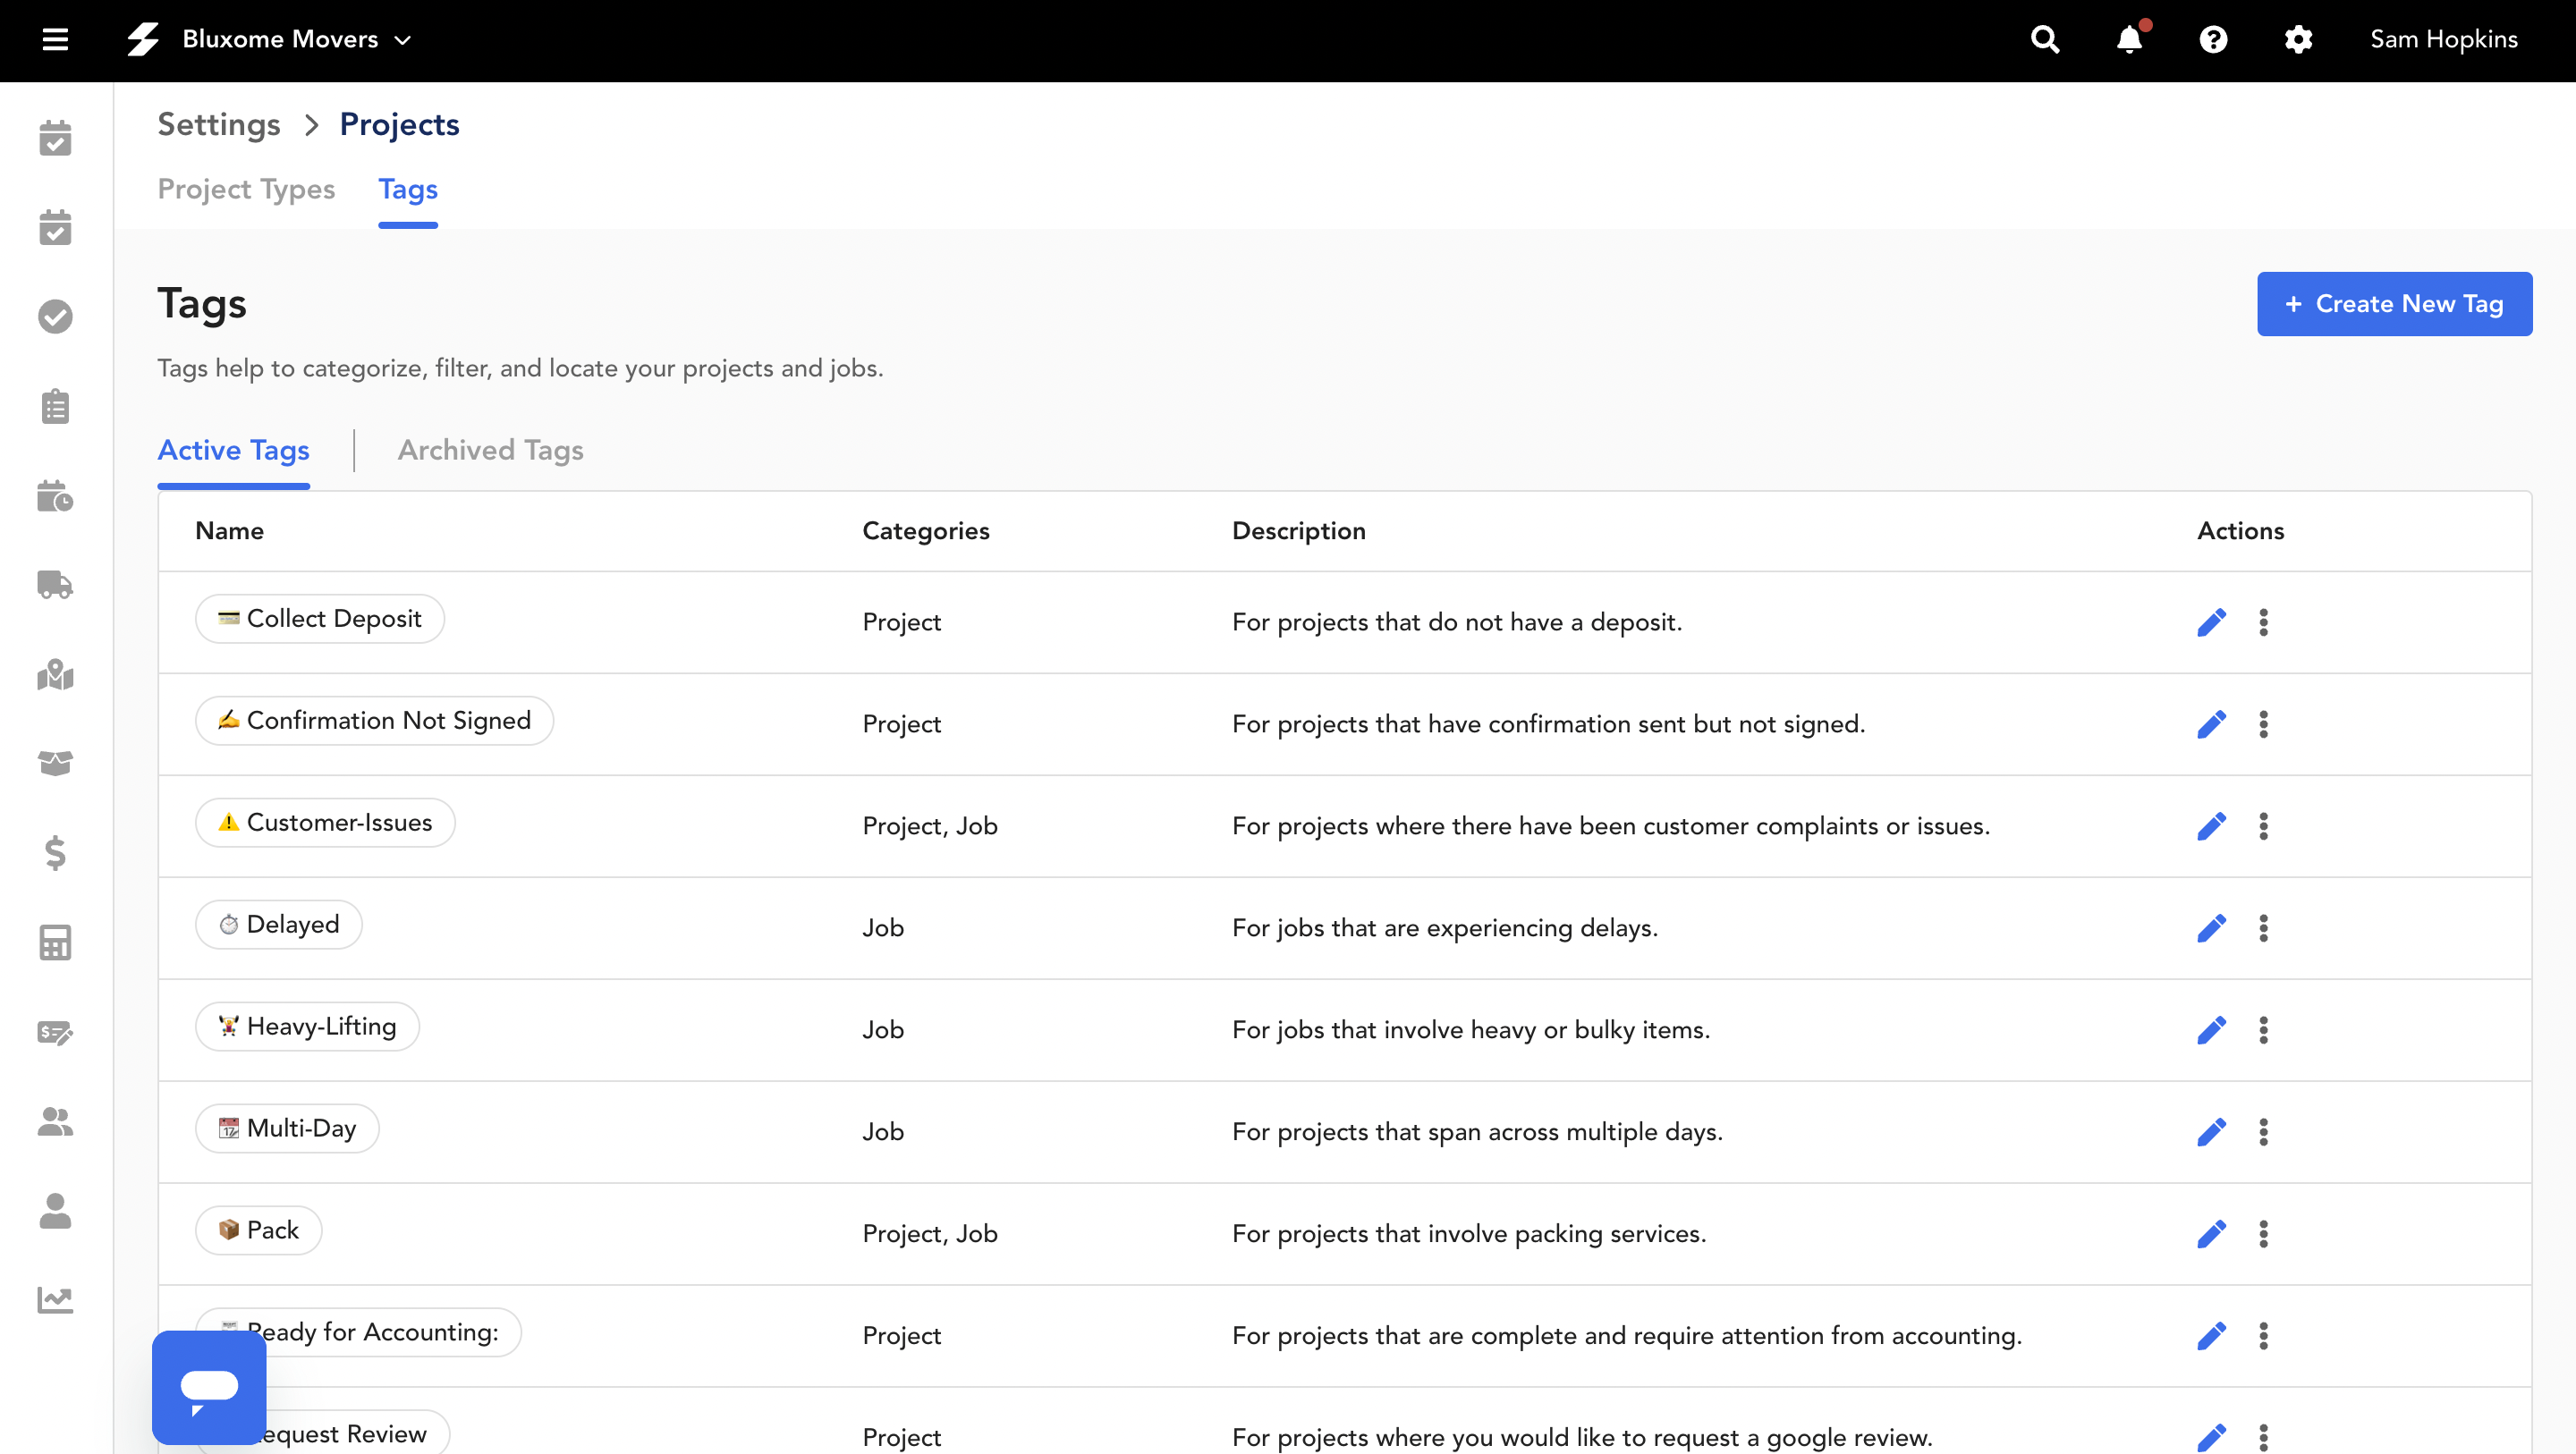The height and width of the screenshot is (1454, 2576).
Task: Open the calendar clock sidebar icon
Action: (55, 495)
